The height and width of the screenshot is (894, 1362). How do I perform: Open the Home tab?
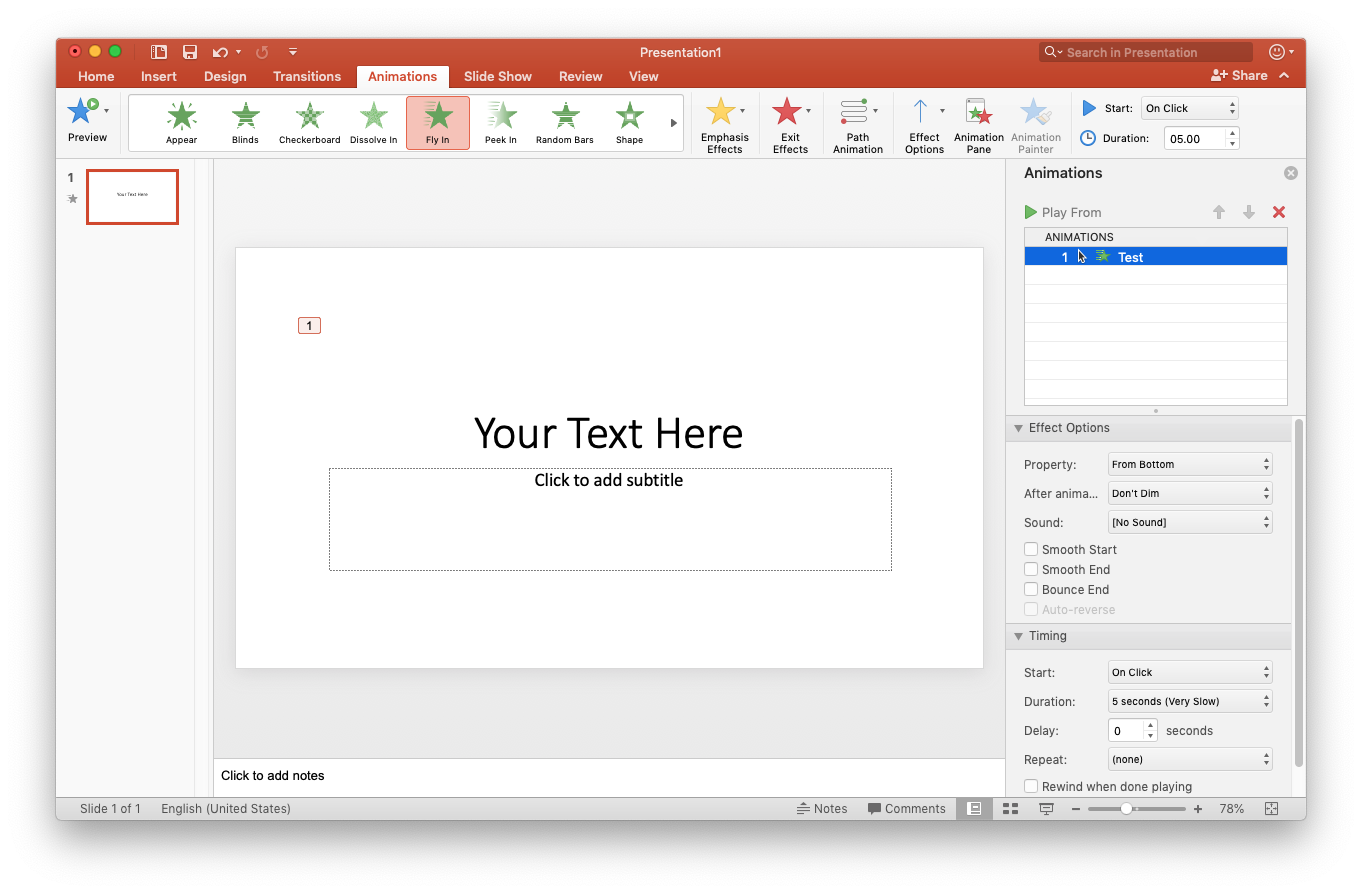(x=96, y=76)
